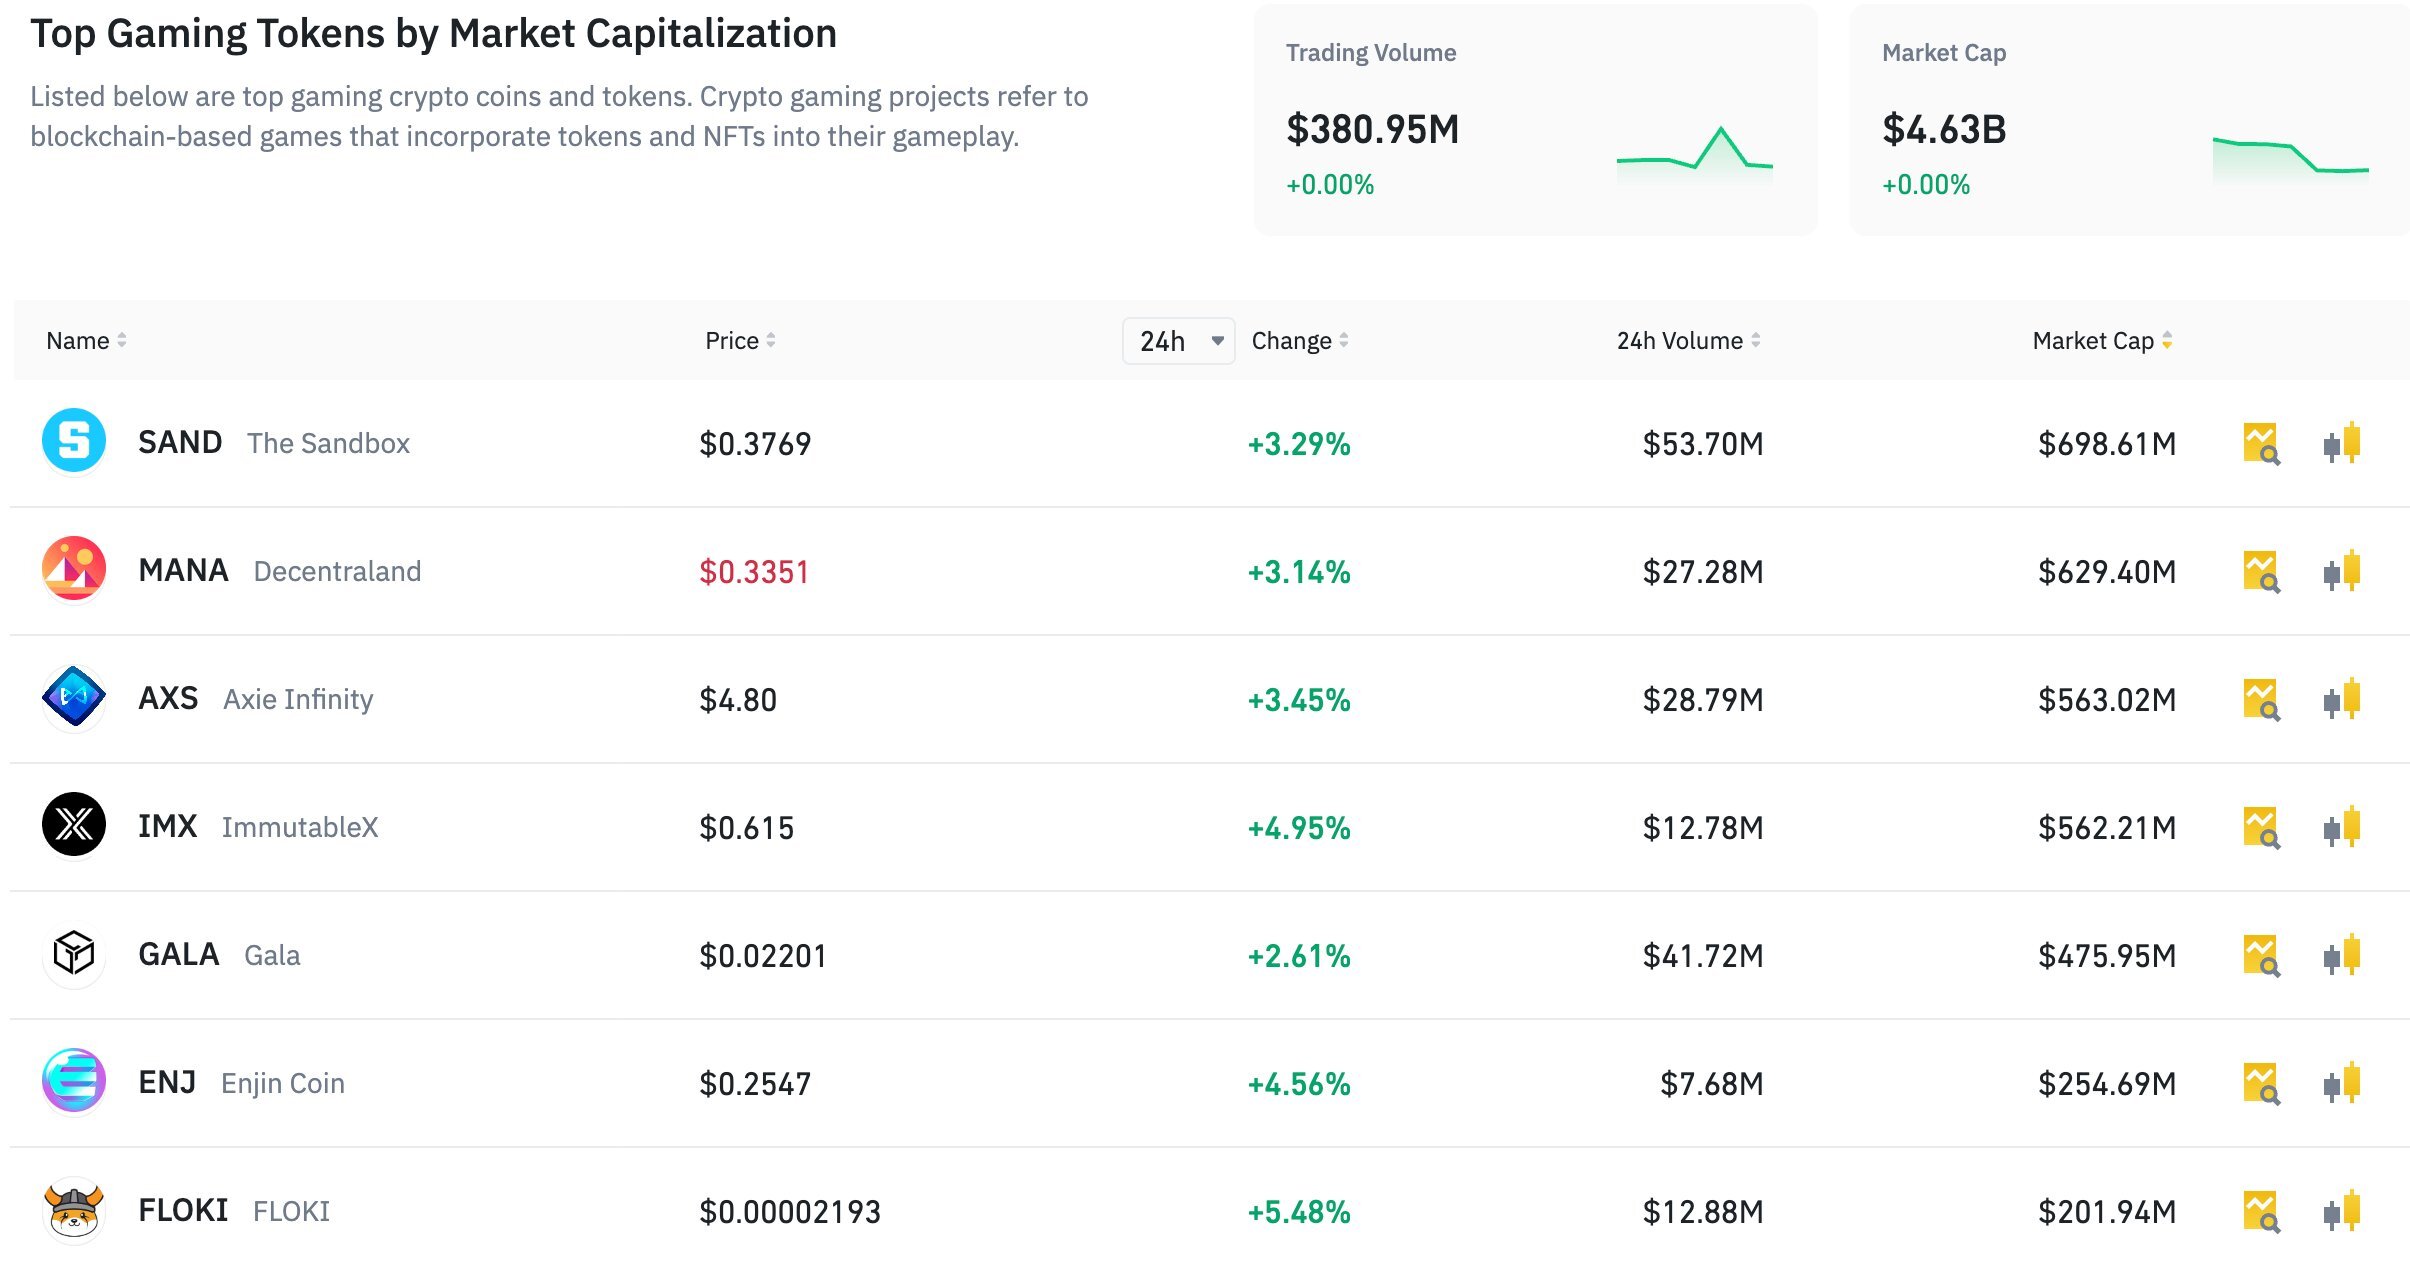Click the ImmutableX token logo
The image size is (2410, 1274).
74,825
